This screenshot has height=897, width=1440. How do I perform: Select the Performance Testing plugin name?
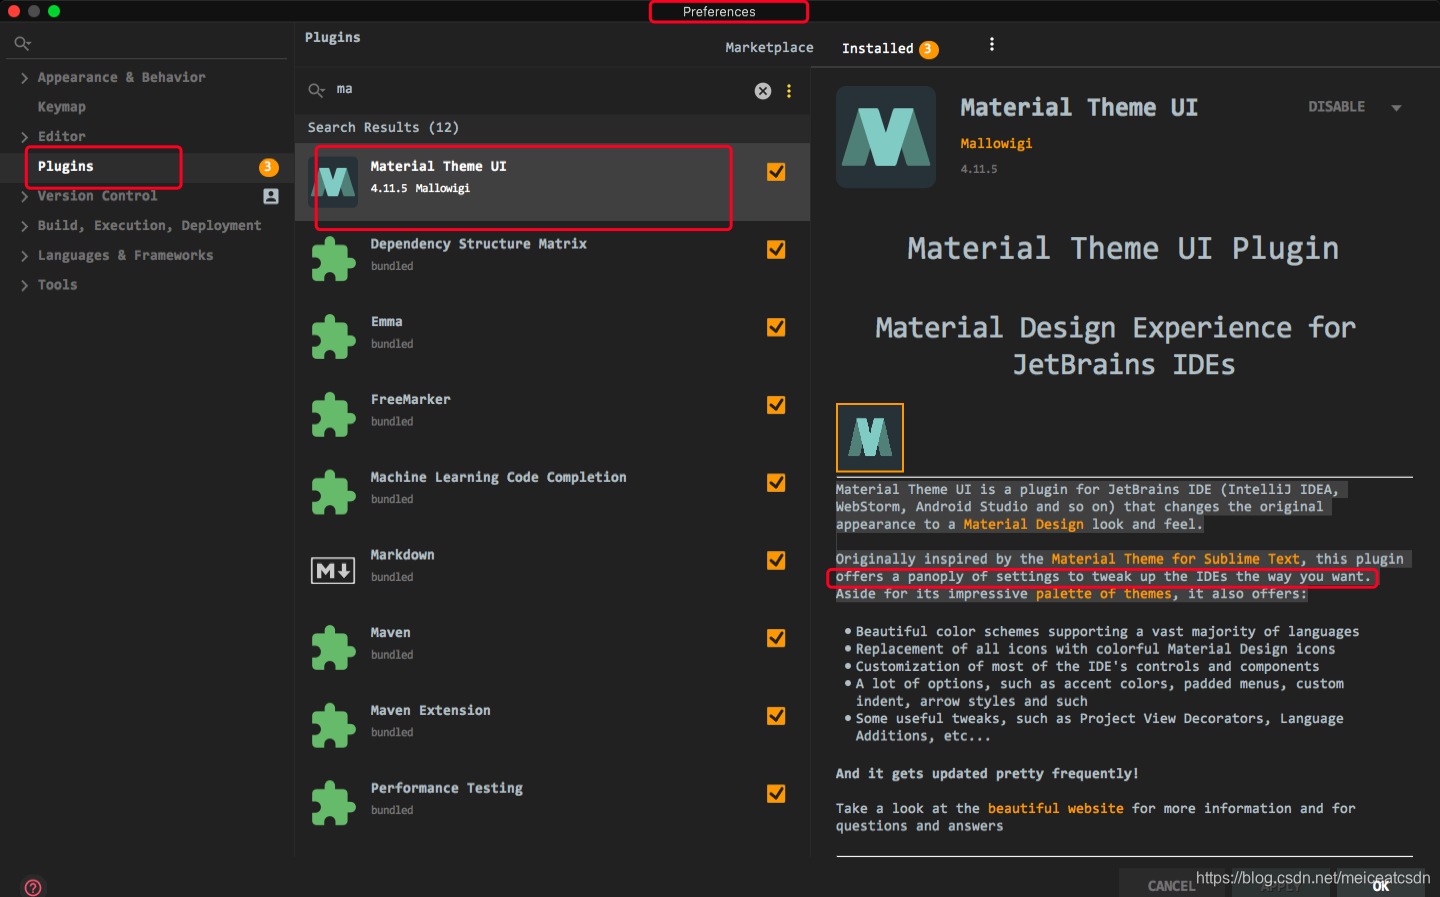click(x=447, y=789)
